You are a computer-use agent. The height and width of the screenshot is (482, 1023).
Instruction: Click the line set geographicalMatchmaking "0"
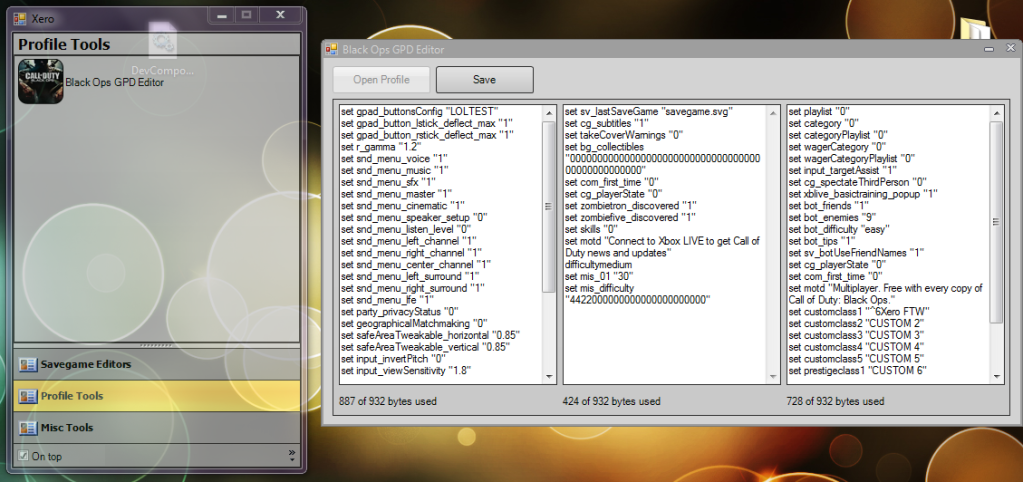tap(414, 324)
